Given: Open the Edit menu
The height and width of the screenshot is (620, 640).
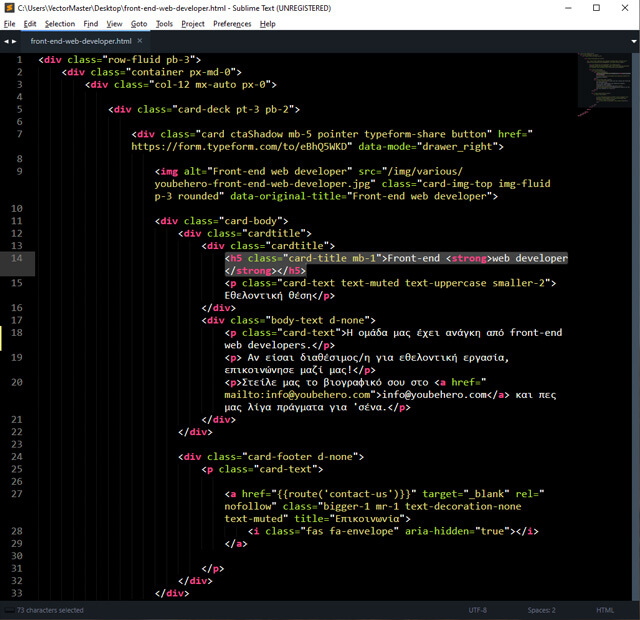Looking at the screenshot, I should pyautogui.click(x=30, y=24).
